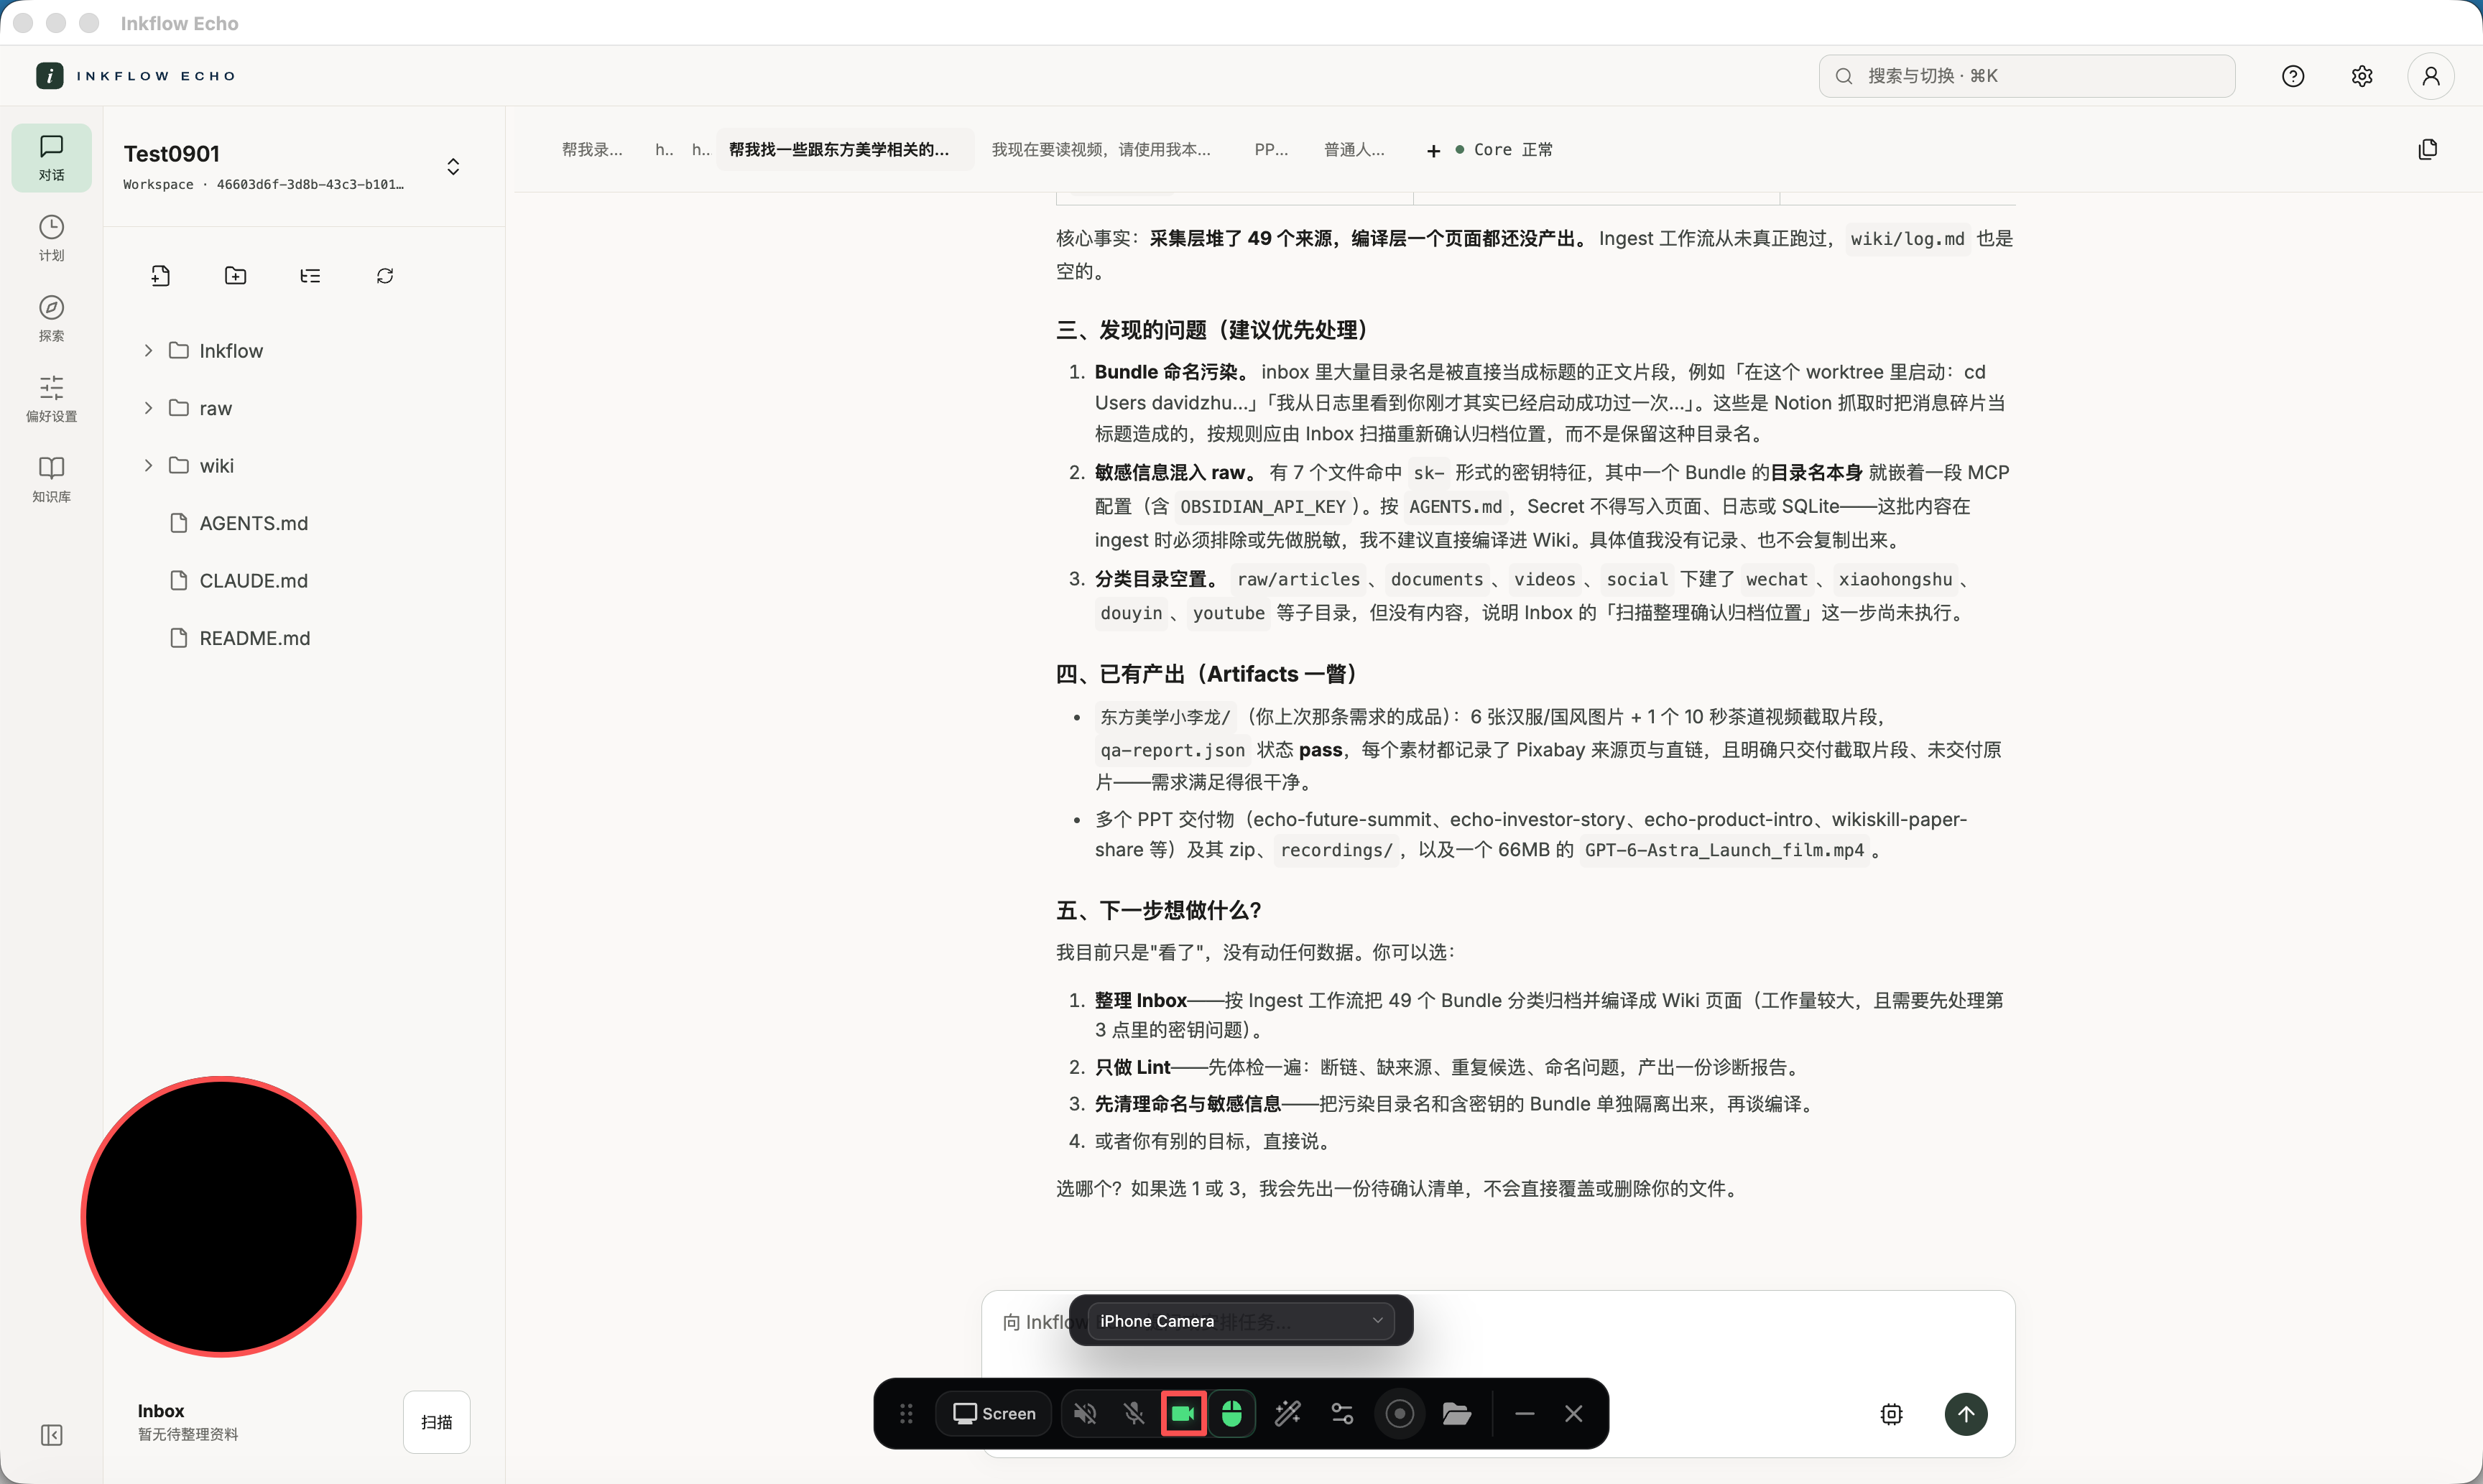Screen dimensions: 2483x1484
Task: Expand the raw folder
Action: (x=148, y=408)
